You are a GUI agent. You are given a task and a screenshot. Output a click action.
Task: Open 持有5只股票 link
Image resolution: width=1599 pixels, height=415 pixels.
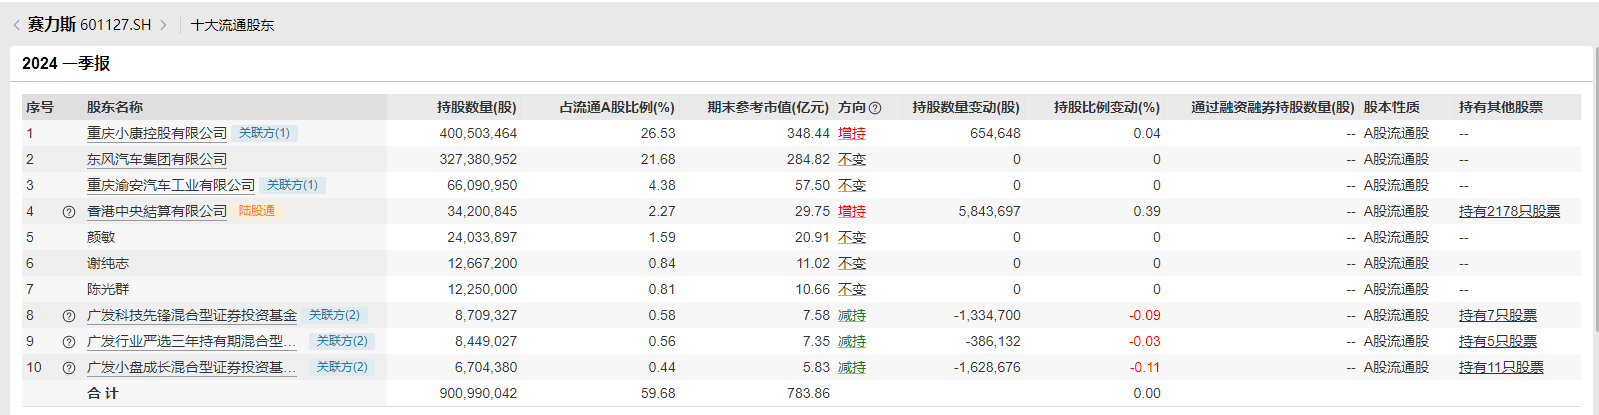1498,341
